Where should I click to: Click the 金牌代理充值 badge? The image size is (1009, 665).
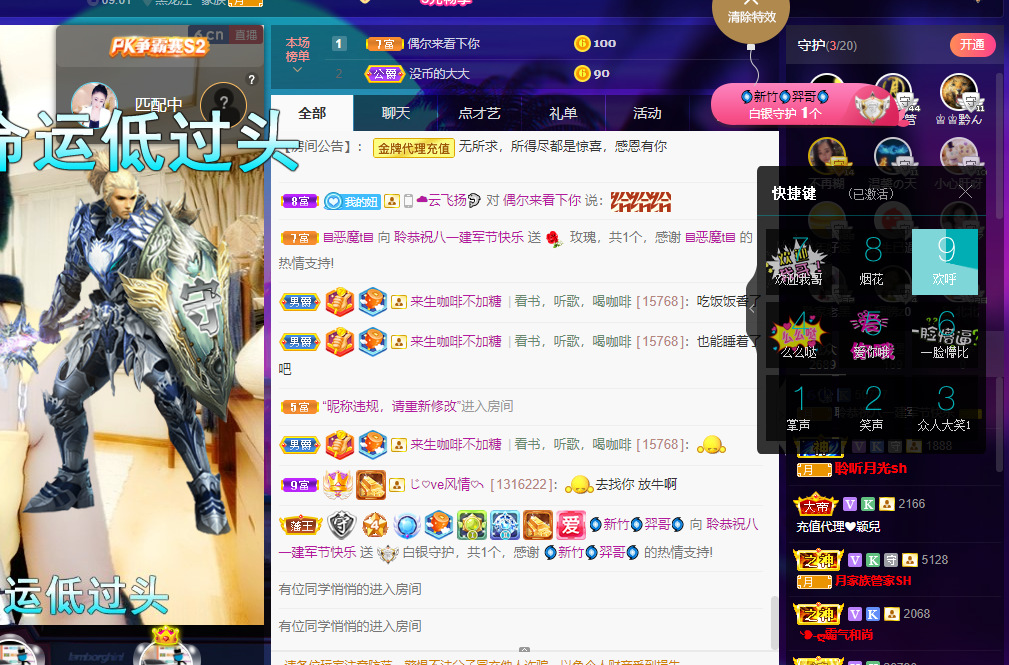(x=414, y=148)
